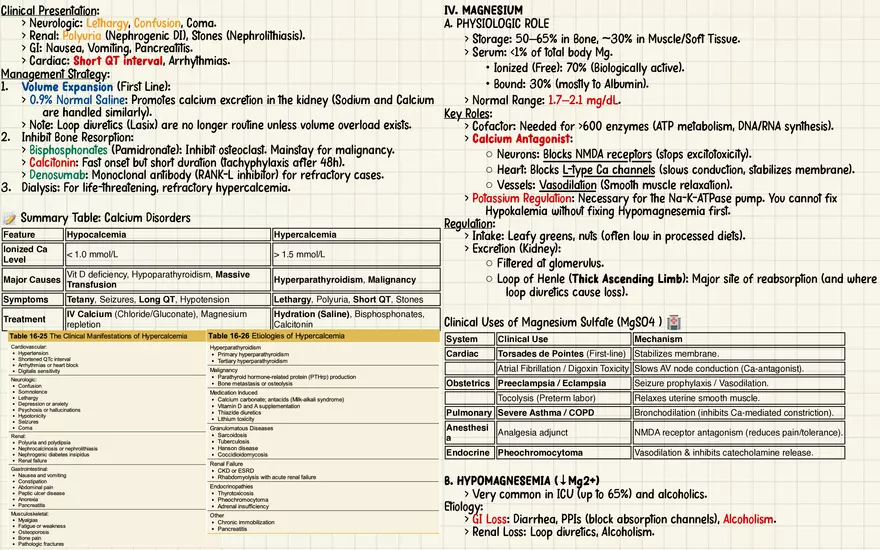The height and width of the screenshot is (550, 880).
Task: Click the 'Feature' header cell
Action: coord(33,235)
